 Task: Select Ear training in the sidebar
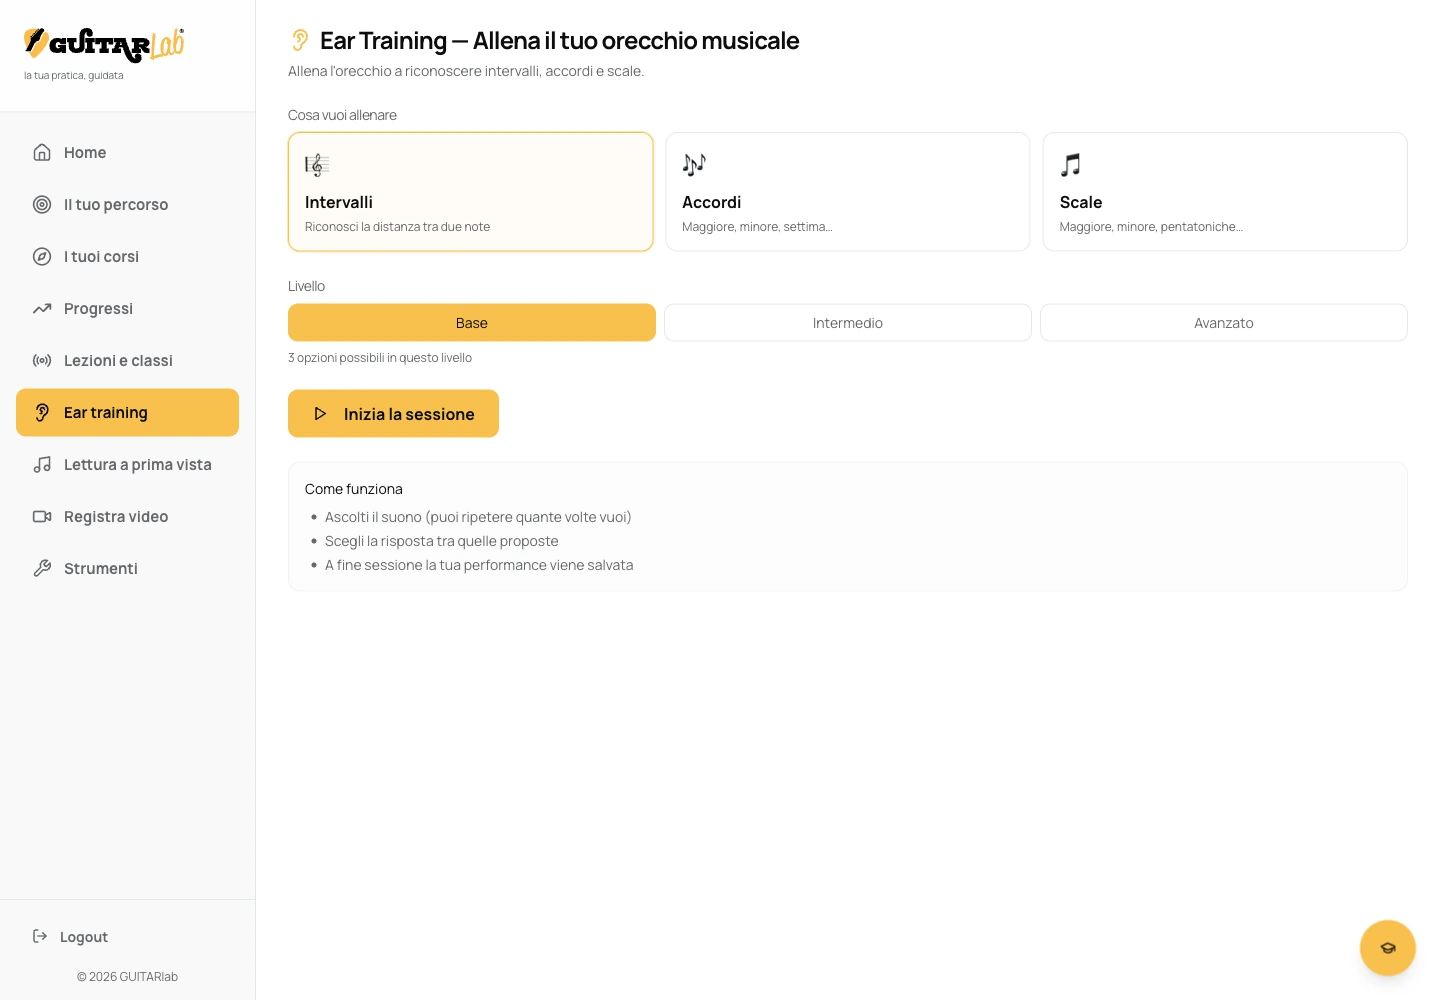tap(127, 412)
